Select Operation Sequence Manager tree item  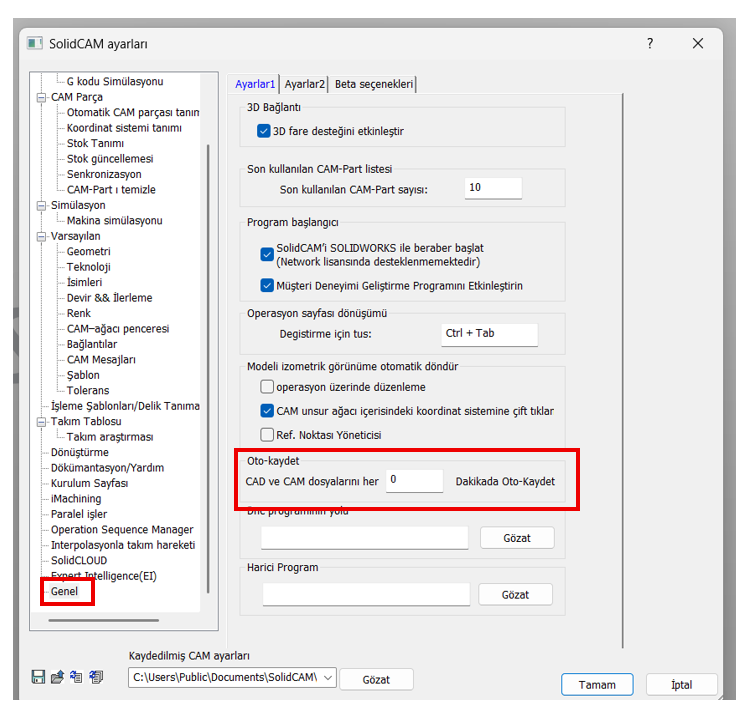coord(122,530)
